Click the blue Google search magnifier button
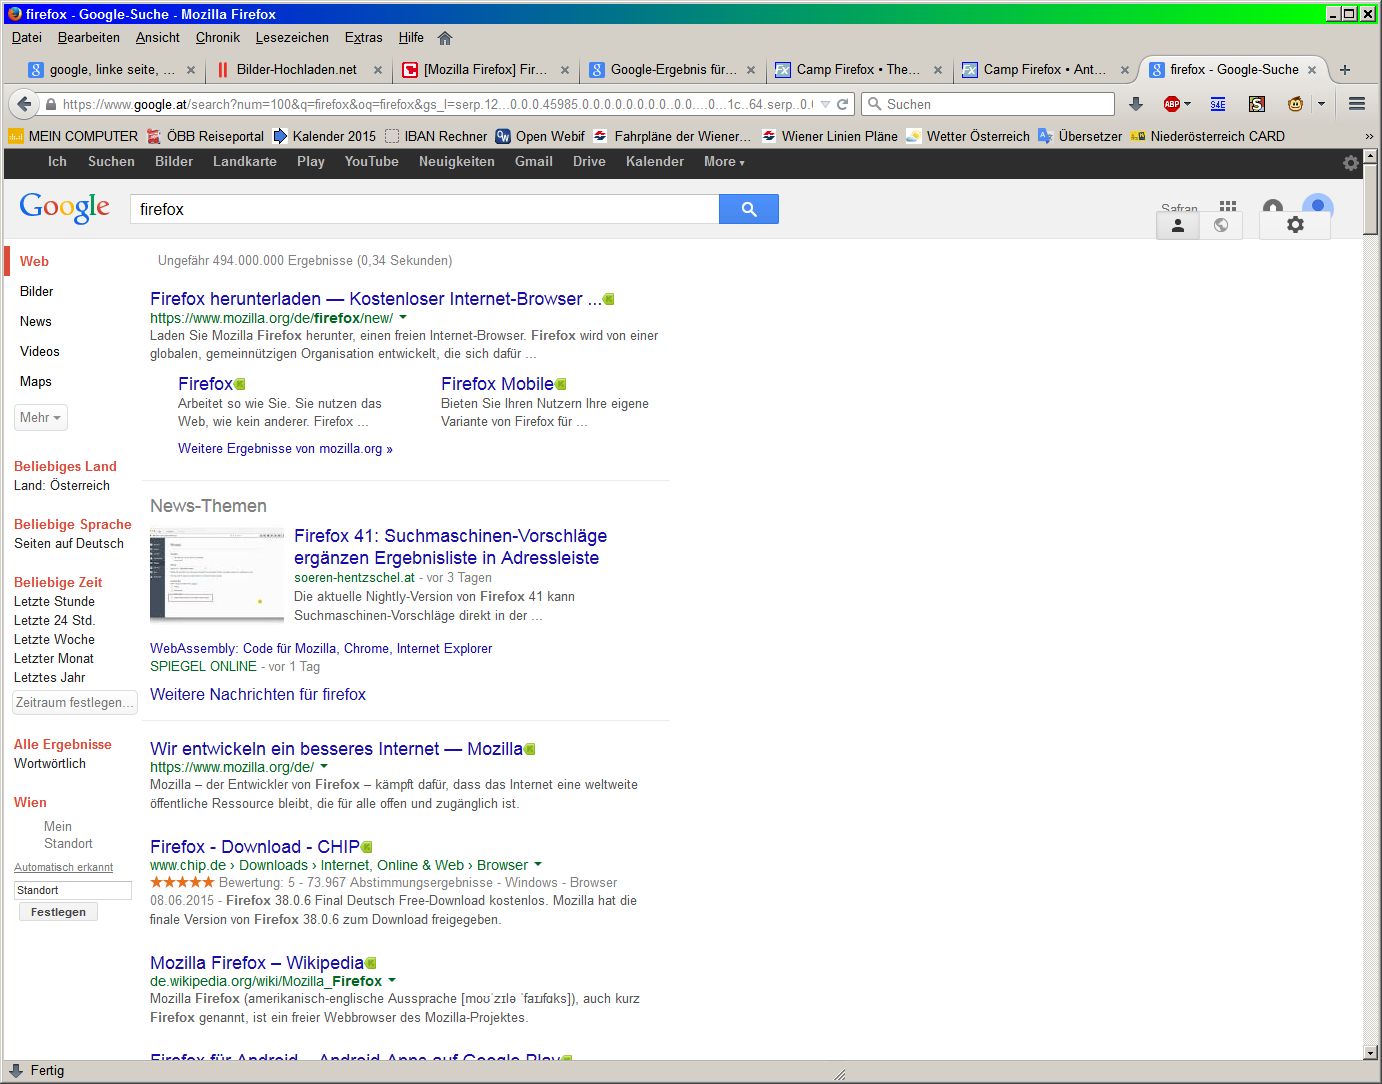The height and width of the screenshot is (1084, 1382). [x=749, y=209]
